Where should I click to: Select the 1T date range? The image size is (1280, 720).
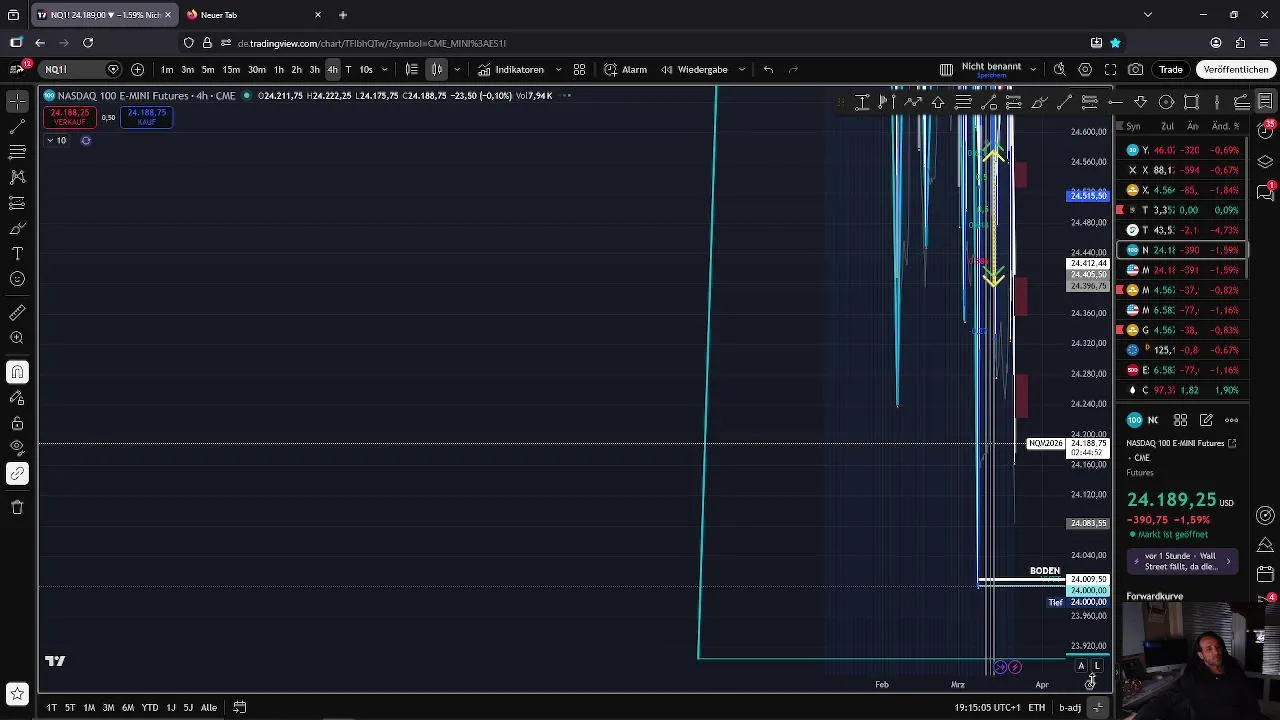[x=51, y=707]
